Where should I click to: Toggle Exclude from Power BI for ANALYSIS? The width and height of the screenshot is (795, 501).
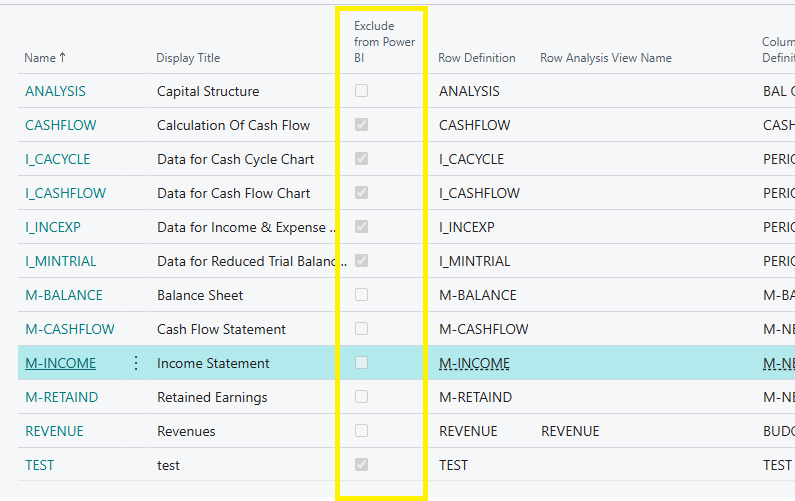[361, 91]
